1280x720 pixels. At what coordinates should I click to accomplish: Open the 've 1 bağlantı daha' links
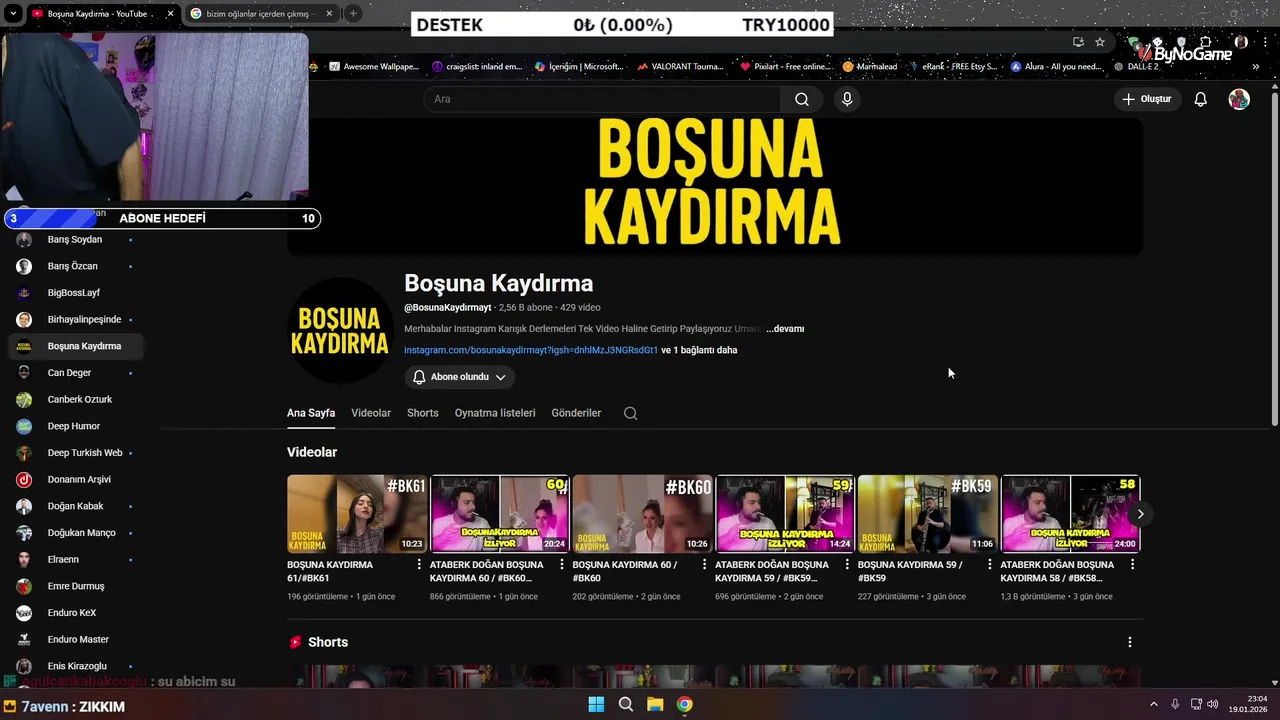pos(699,350)
